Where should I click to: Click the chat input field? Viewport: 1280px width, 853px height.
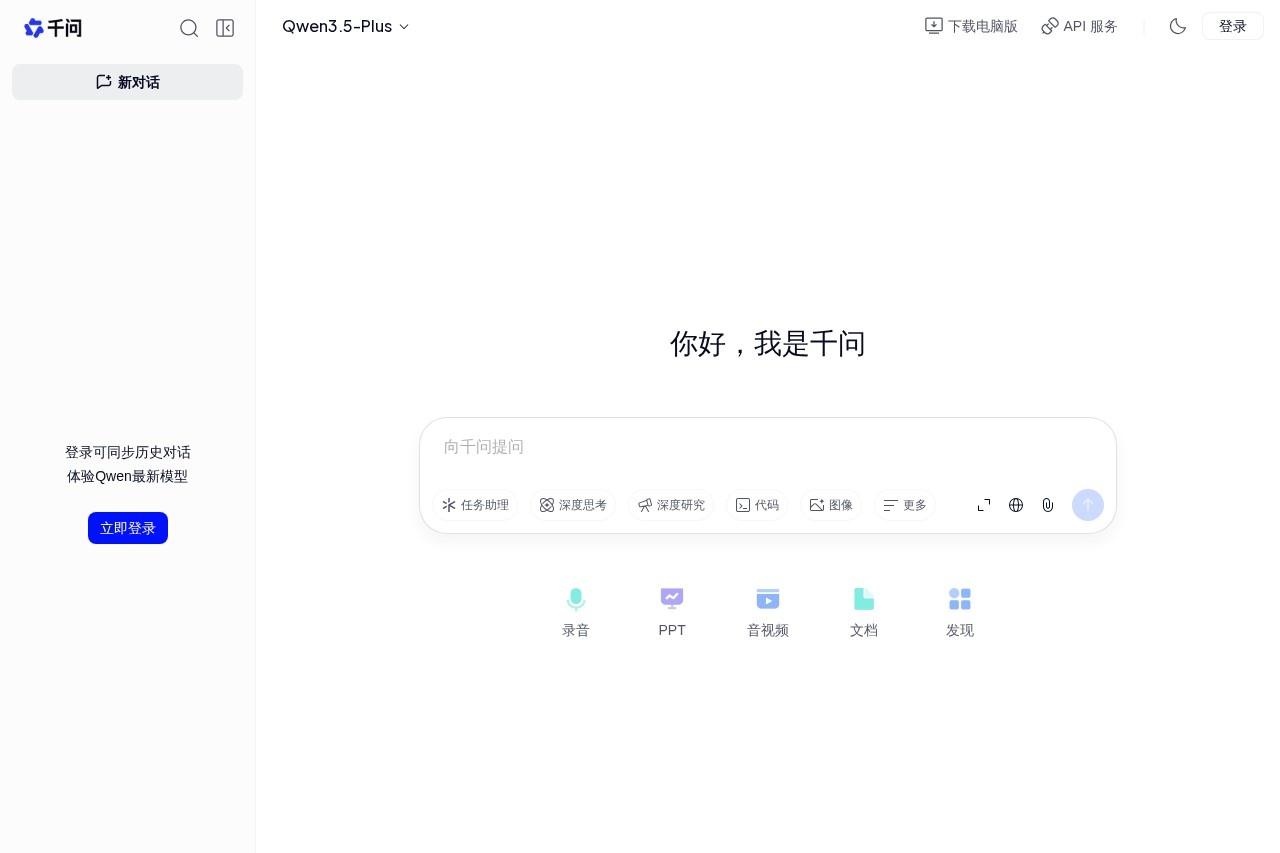pos(700,447)
